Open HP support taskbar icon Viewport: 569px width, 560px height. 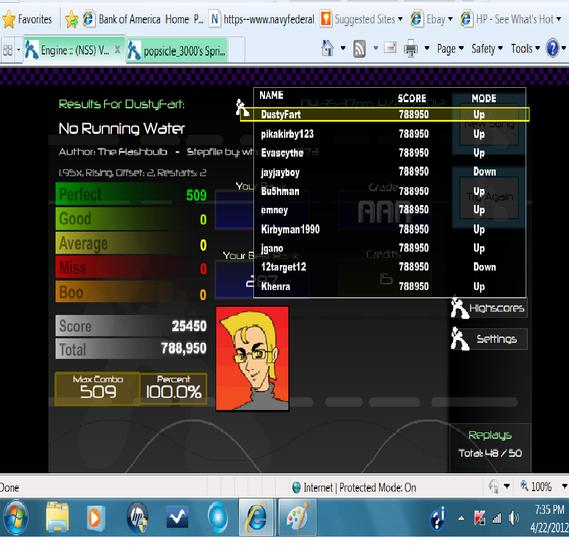(x=137, y=518)
